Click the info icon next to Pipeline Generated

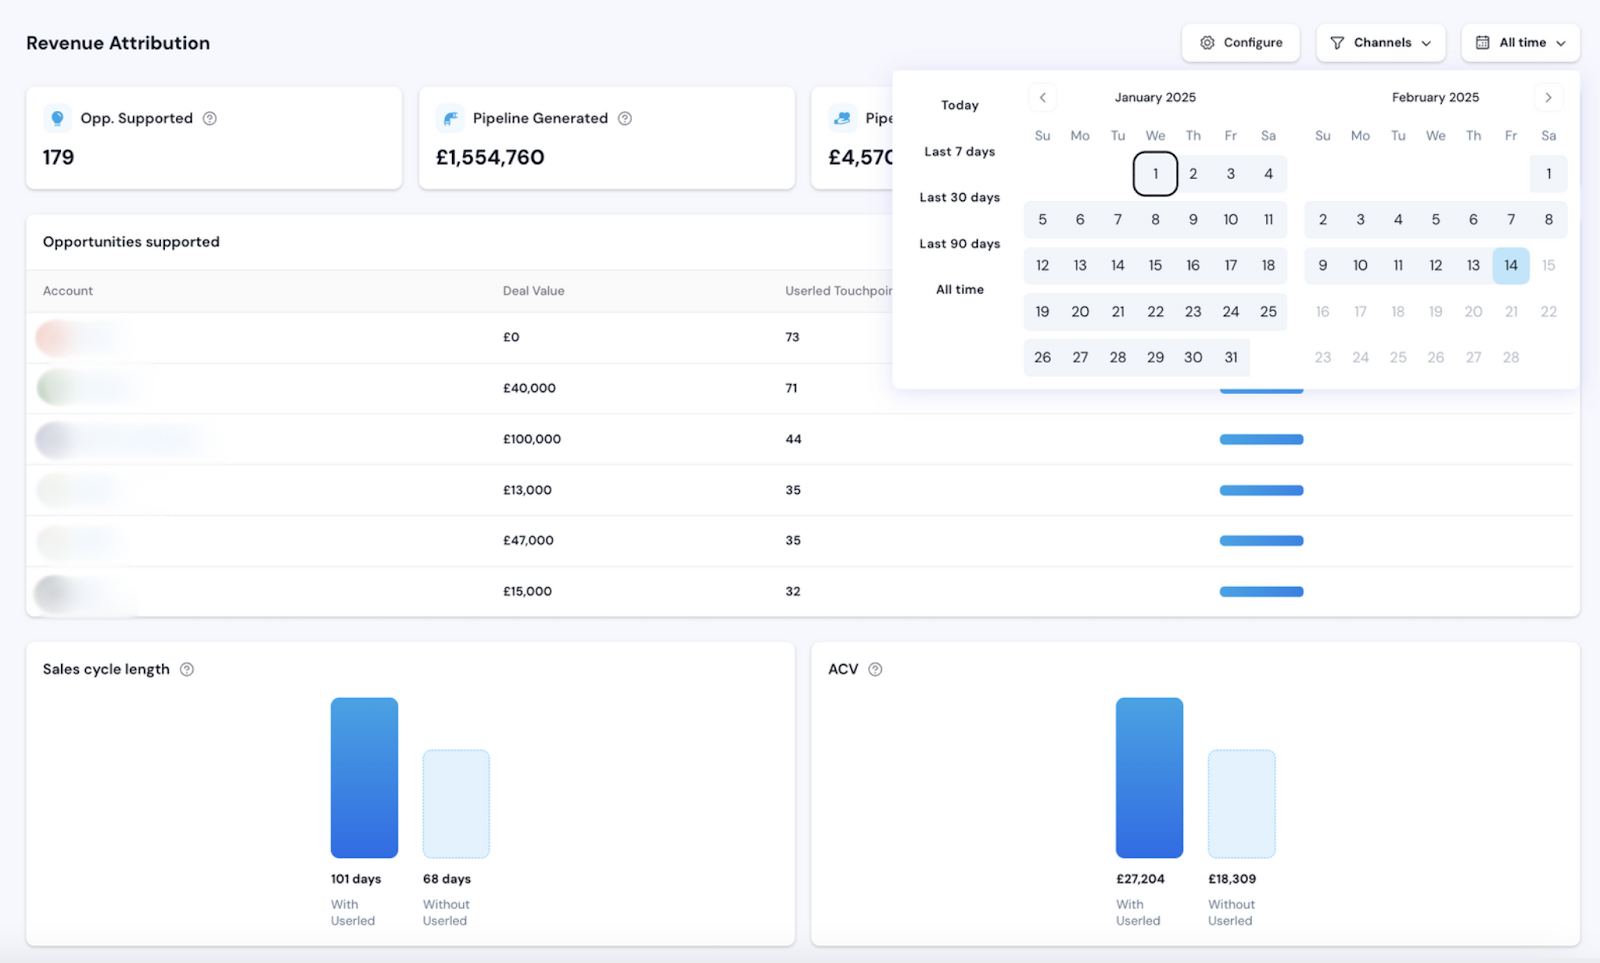(625, 118)
